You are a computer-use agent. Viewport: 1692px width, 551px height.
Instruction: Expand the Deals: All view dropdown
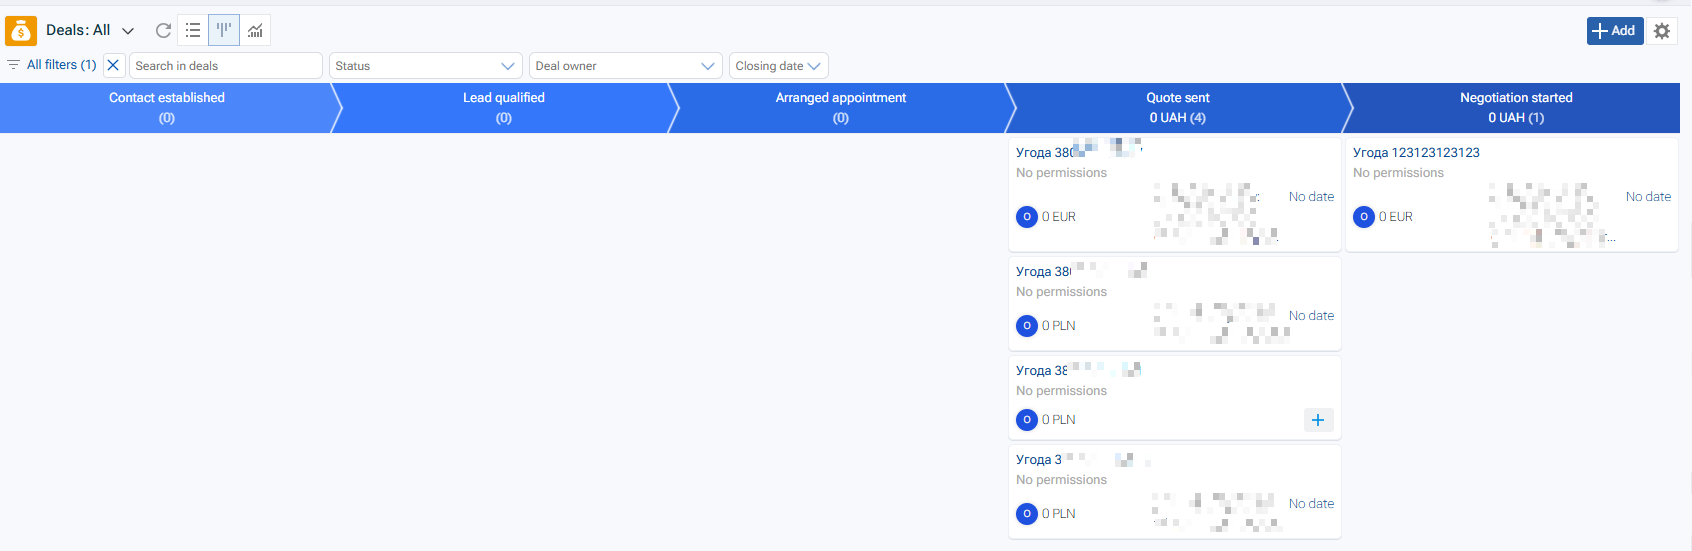(x=128, y=31)
